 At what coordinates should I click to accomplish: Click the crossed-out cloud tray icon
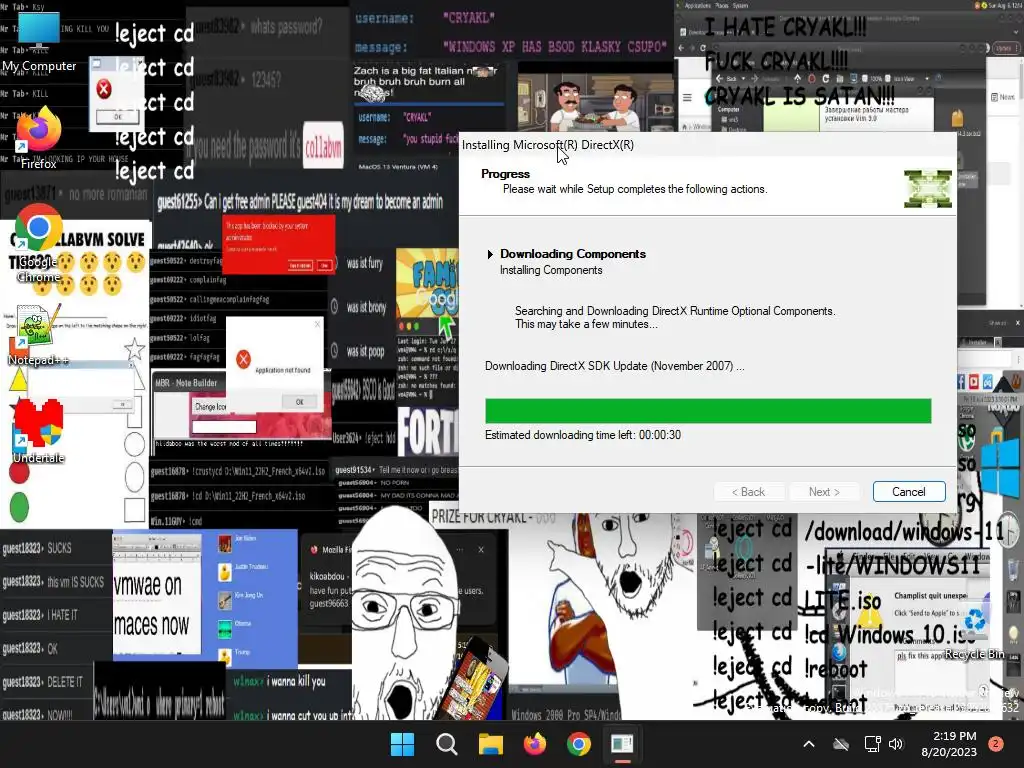(x=841, y=744)
